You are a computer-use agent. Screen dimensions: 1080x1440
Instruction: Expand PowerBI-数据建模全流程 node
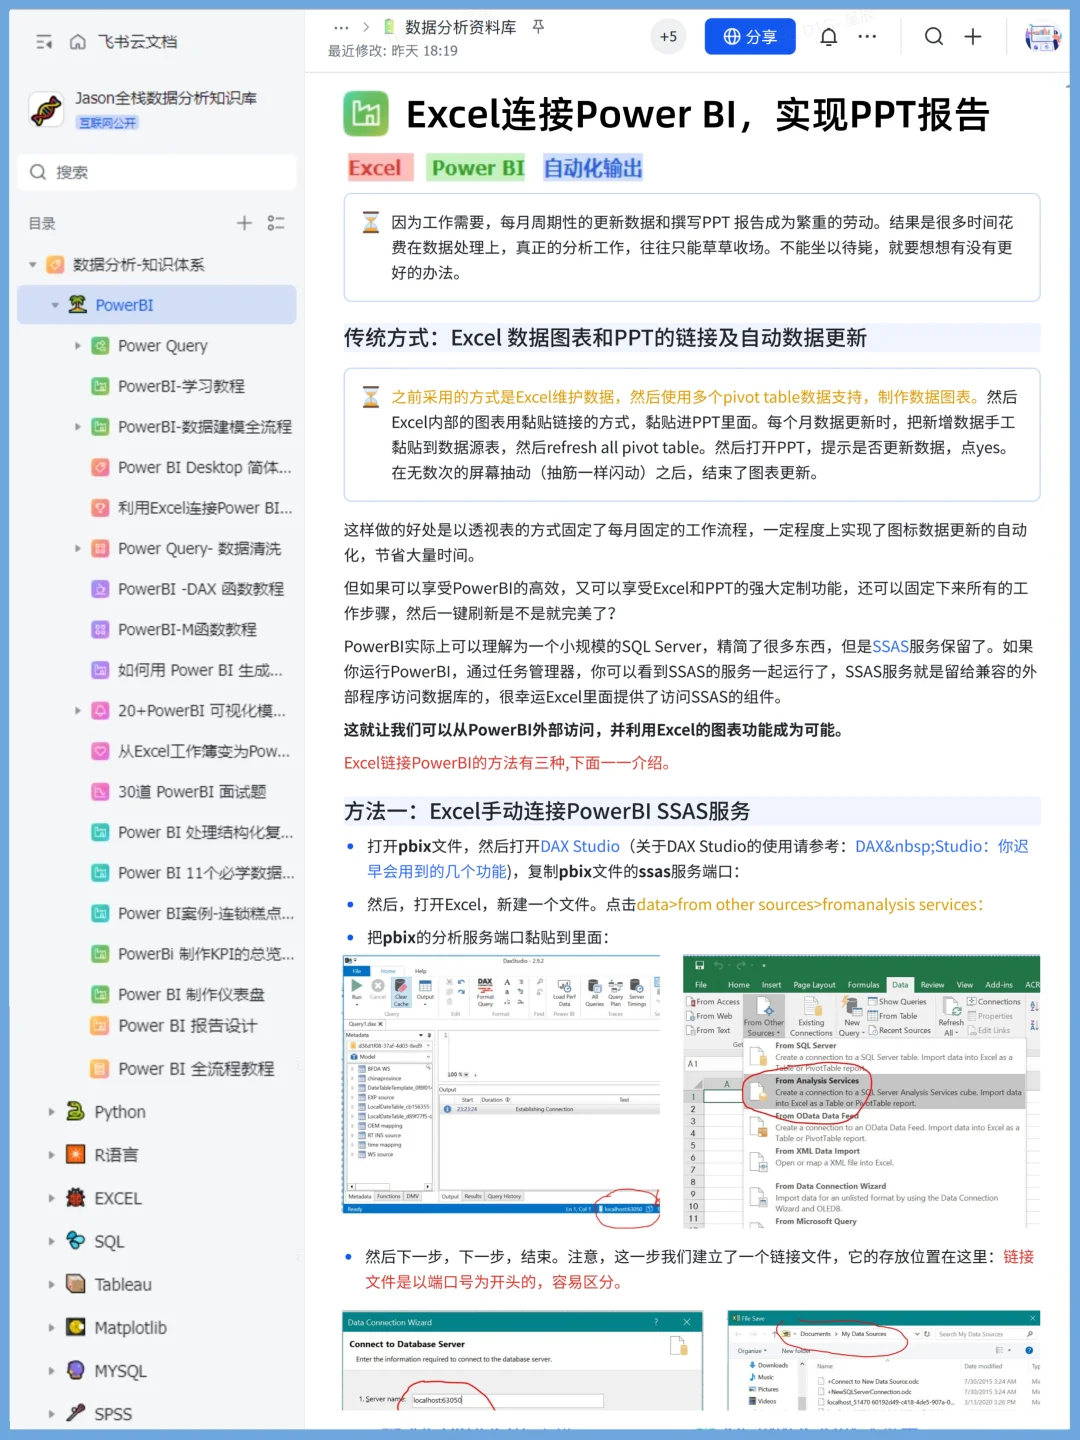[78, 427]
